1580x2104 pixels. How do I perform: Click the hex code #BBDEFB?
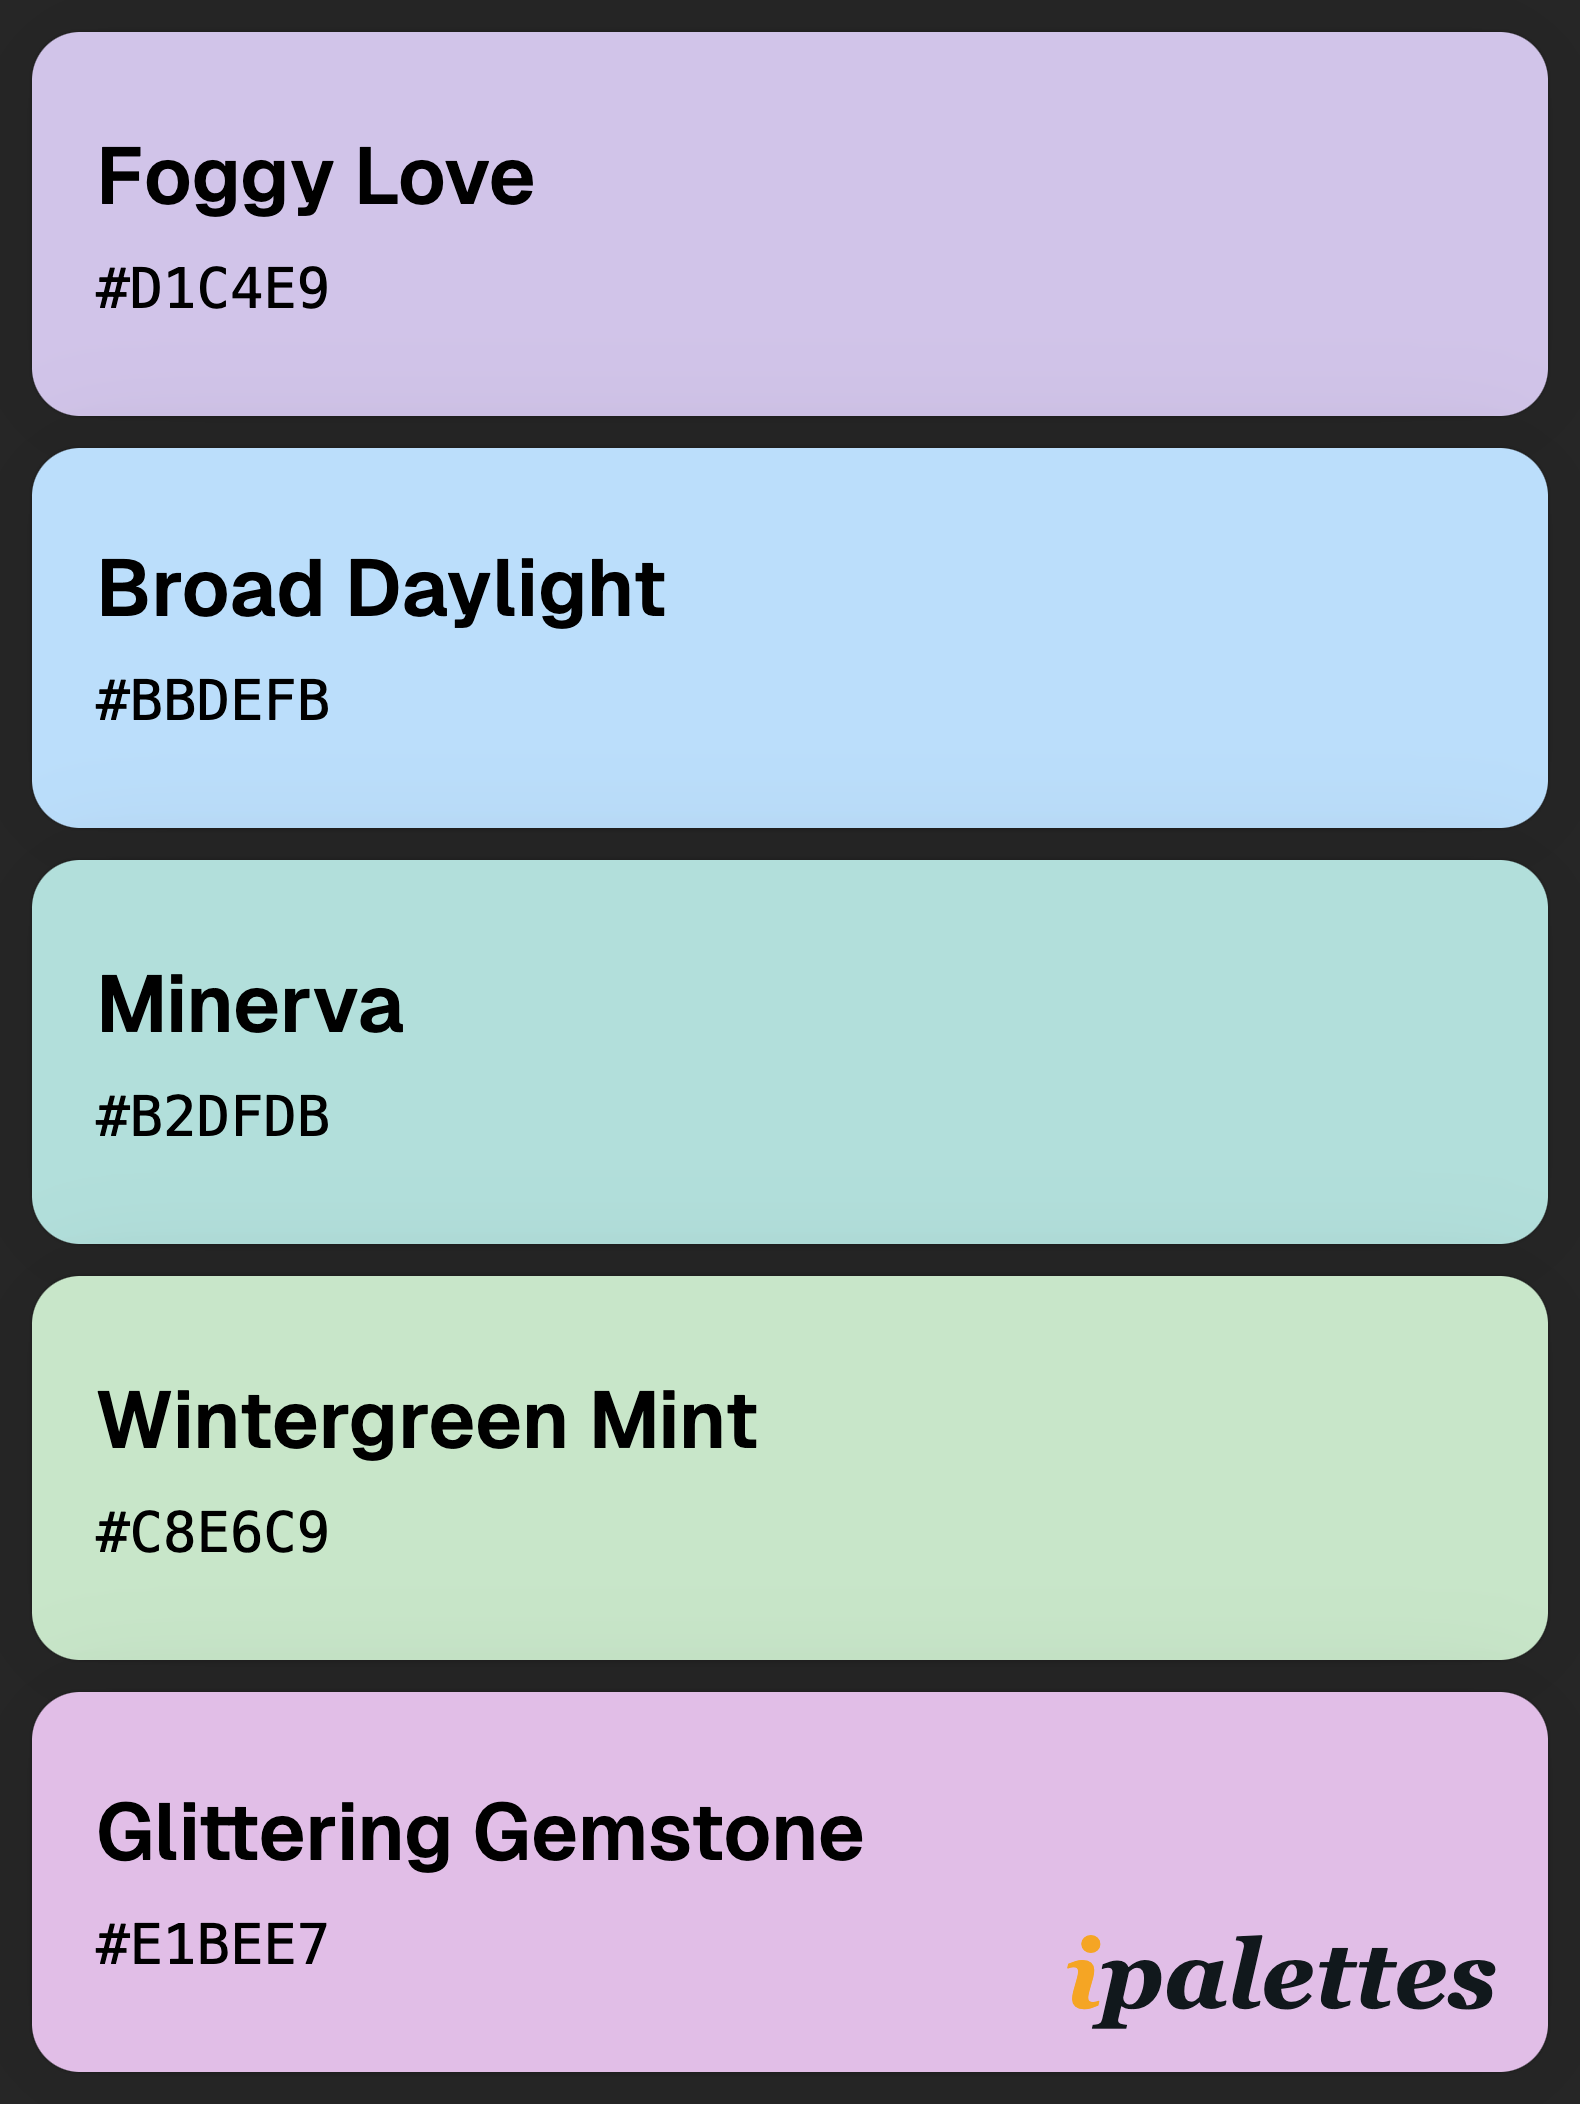[212, 701]
